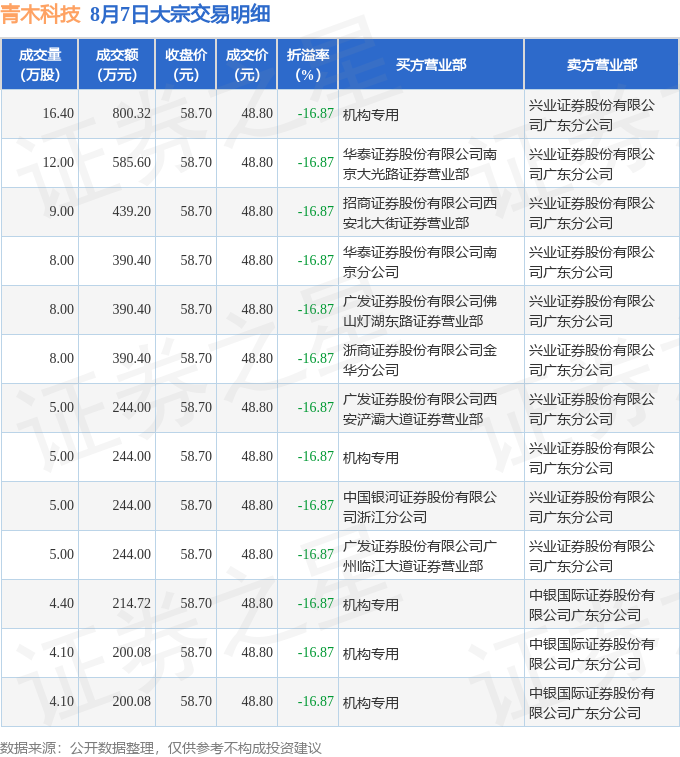
Task: Click seller 兴业证券 in the 585.60 row
Action: [592, 164]
